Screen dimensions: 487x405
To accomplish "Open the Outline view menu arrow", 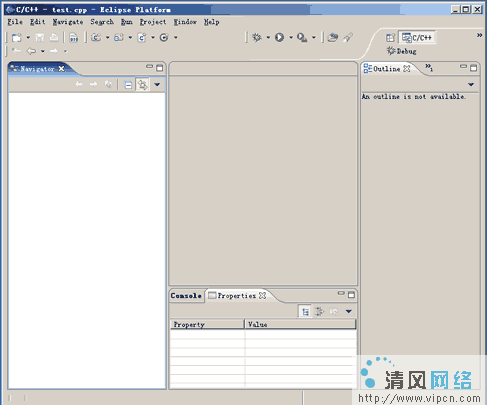I will point(471,85).
